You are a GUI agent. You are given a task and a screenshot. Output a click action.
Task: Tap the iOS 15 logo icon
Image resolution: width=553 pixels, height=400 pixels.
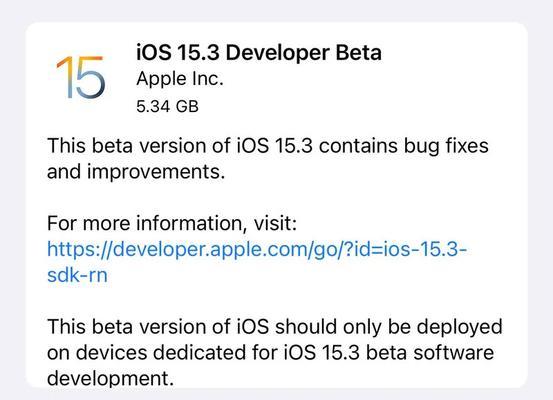click(x=81, y=77)
